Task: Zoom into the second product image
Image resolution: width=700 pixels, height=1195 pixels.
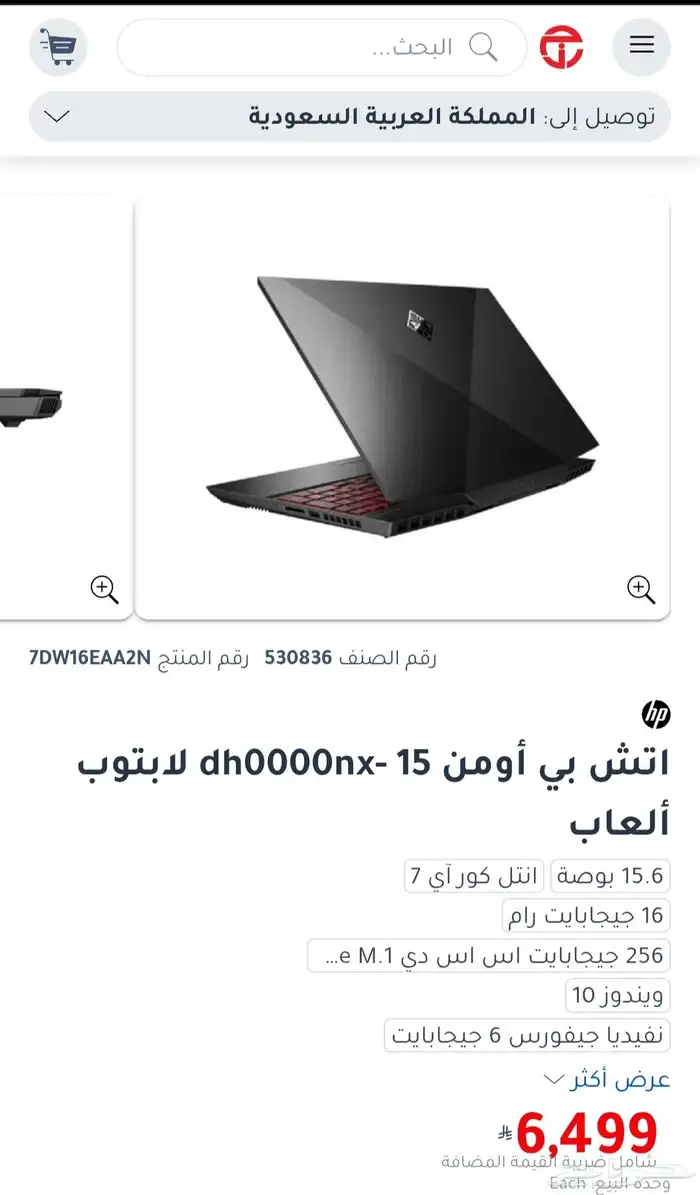Action: click(x=104, y=589)
